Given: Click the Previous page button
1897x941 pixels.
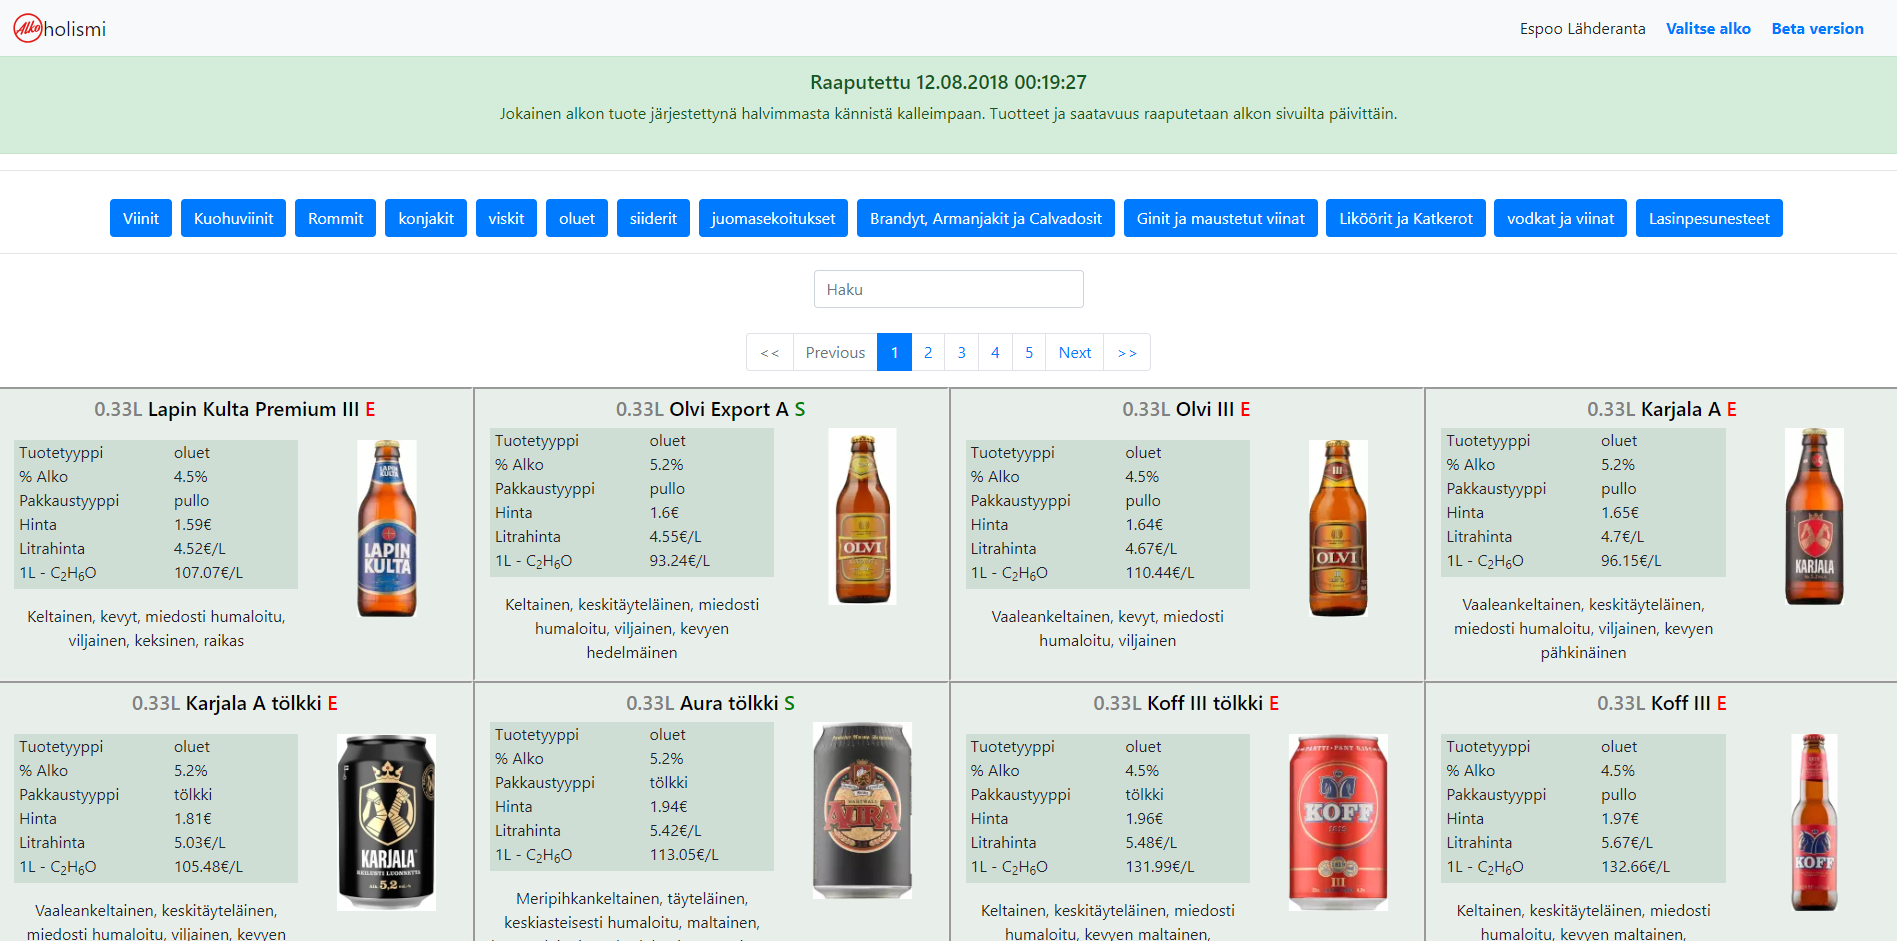Looking at the screenshot, I should tap(835, 352).
